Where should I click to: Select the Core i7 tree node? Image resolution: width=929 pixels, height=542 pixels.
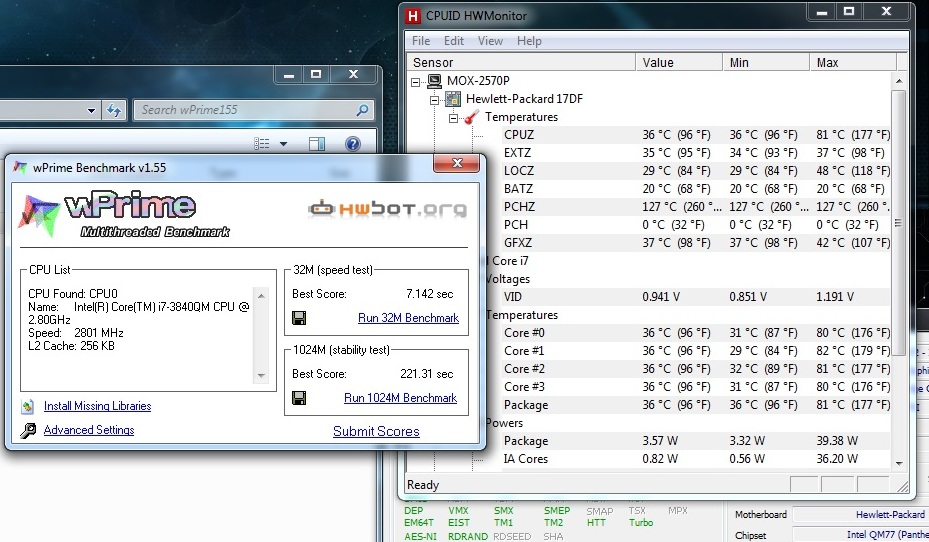(x=510, y=261)
